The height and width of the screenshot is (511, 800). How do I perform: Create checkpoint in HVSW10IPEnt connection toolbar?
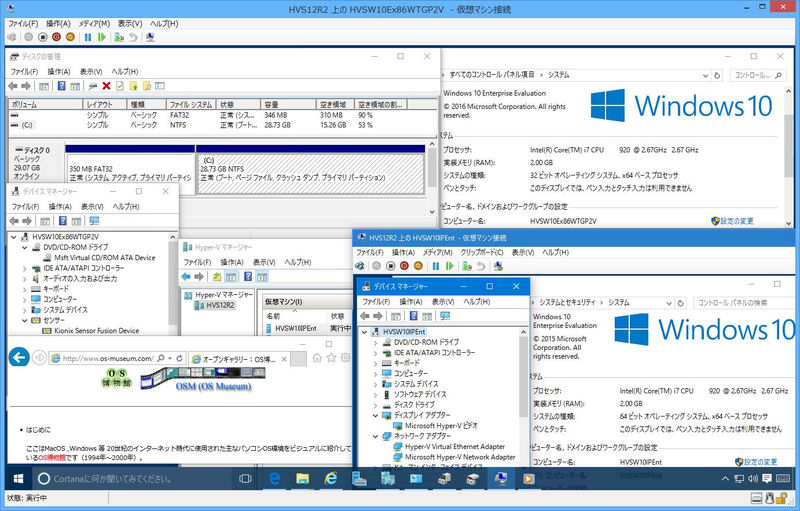tap(467, 266)
